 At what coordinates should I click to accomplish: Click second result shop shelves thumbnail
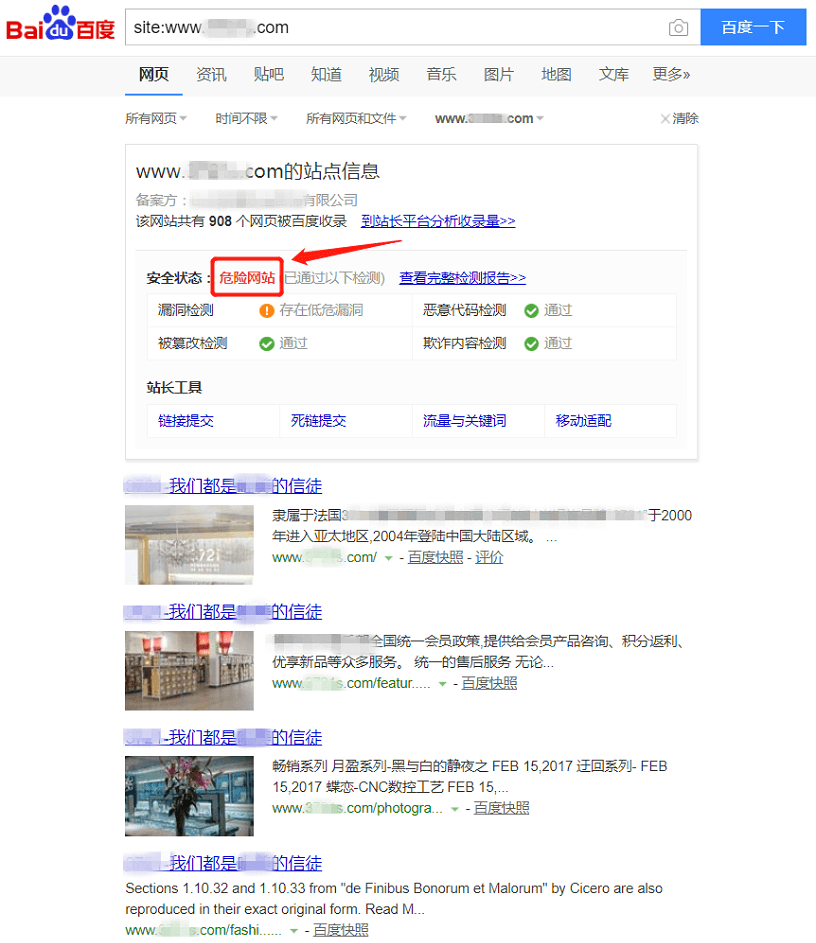tap(189, 671)
